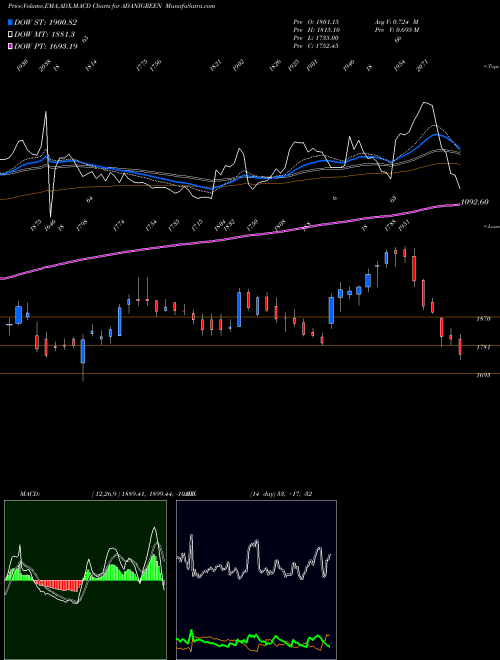Click the magenta DOW PT legend swatch
Screen dimensions: 500x660
11,46
